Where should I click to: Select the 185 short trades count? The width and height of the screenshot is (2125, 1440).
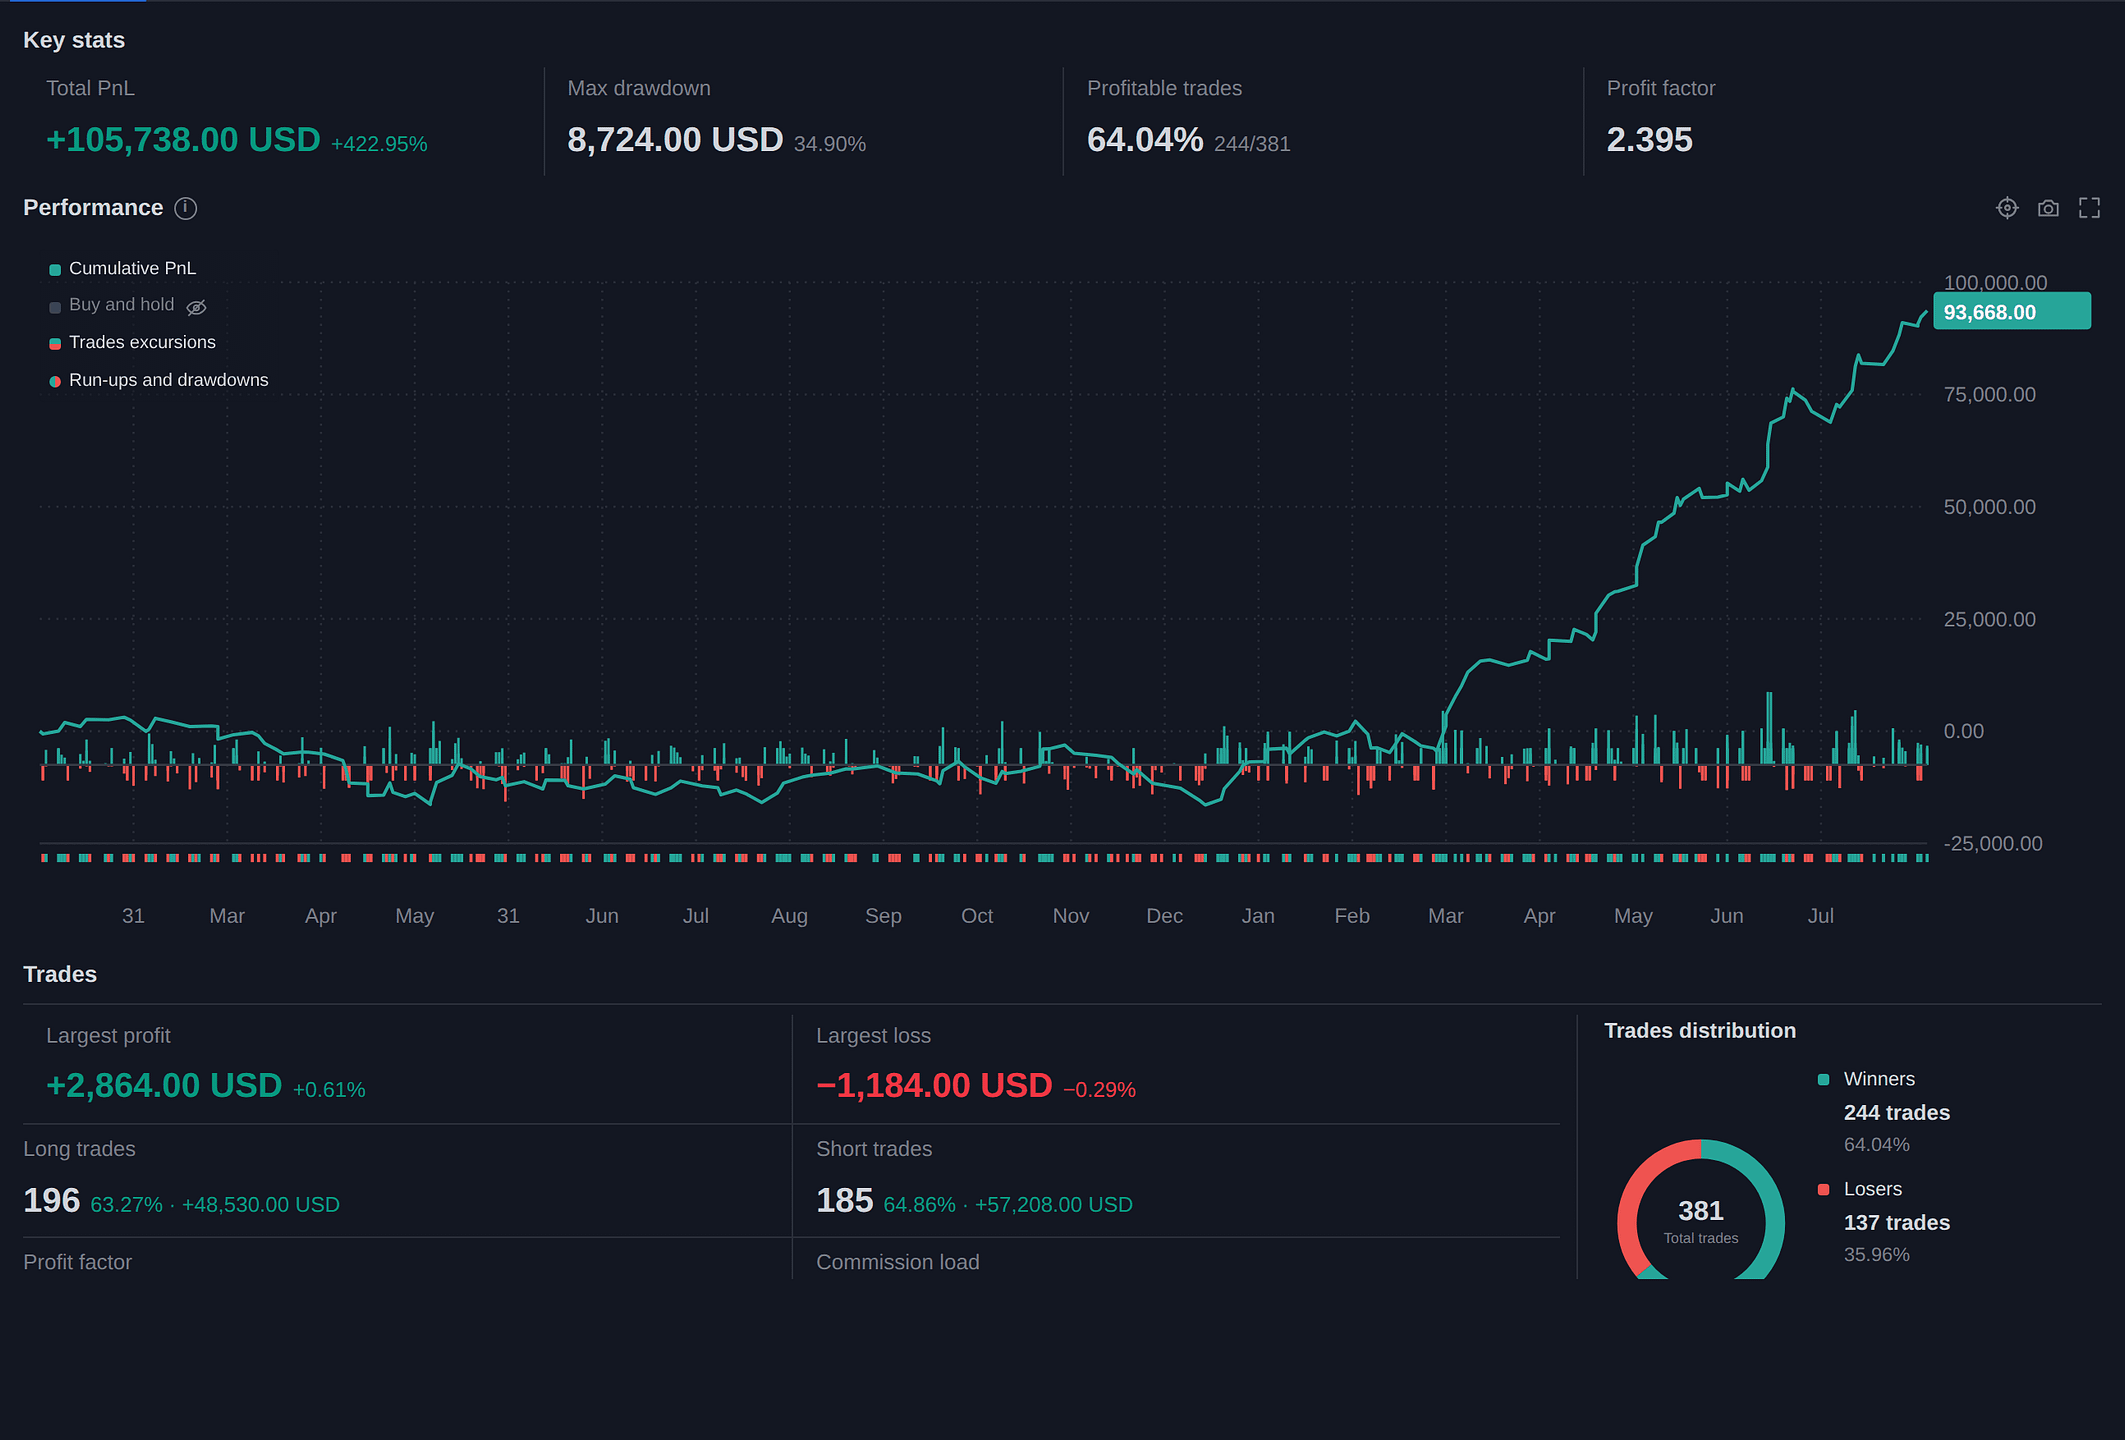[x=845, y=1201]
